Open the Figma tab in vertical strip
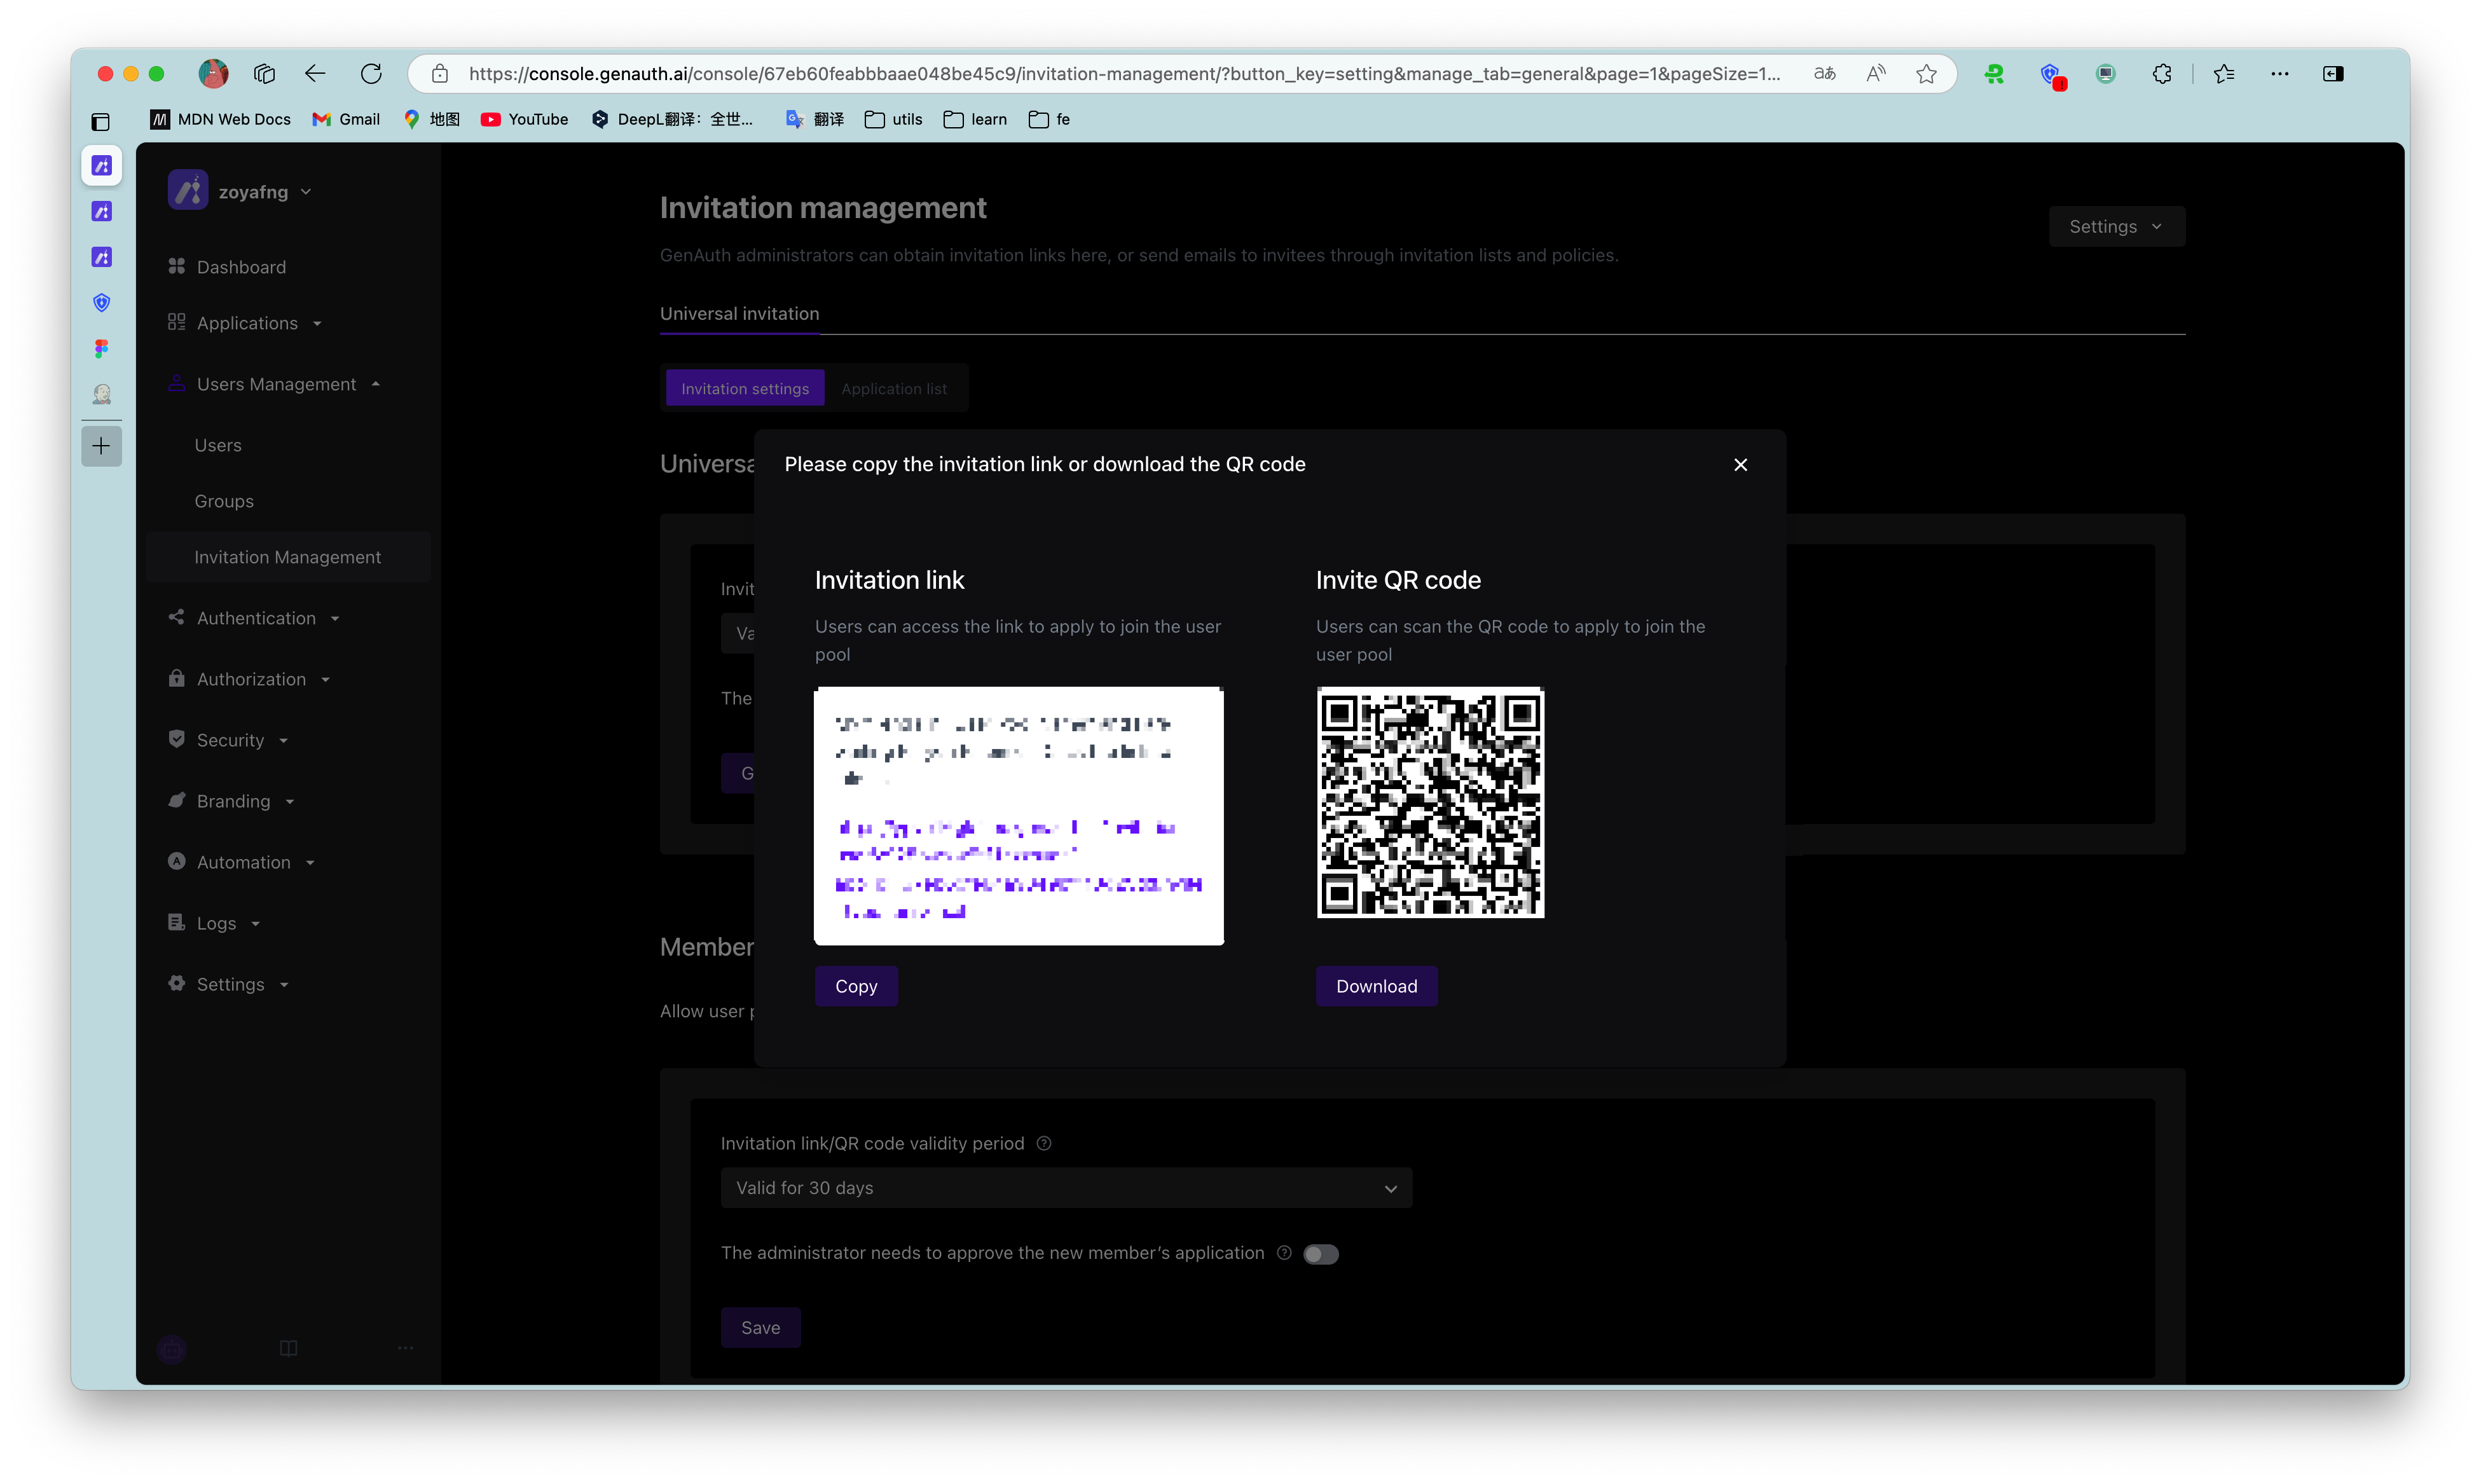The width and height of the screenshot is (2481, 1484). click(x=101, y=348)
